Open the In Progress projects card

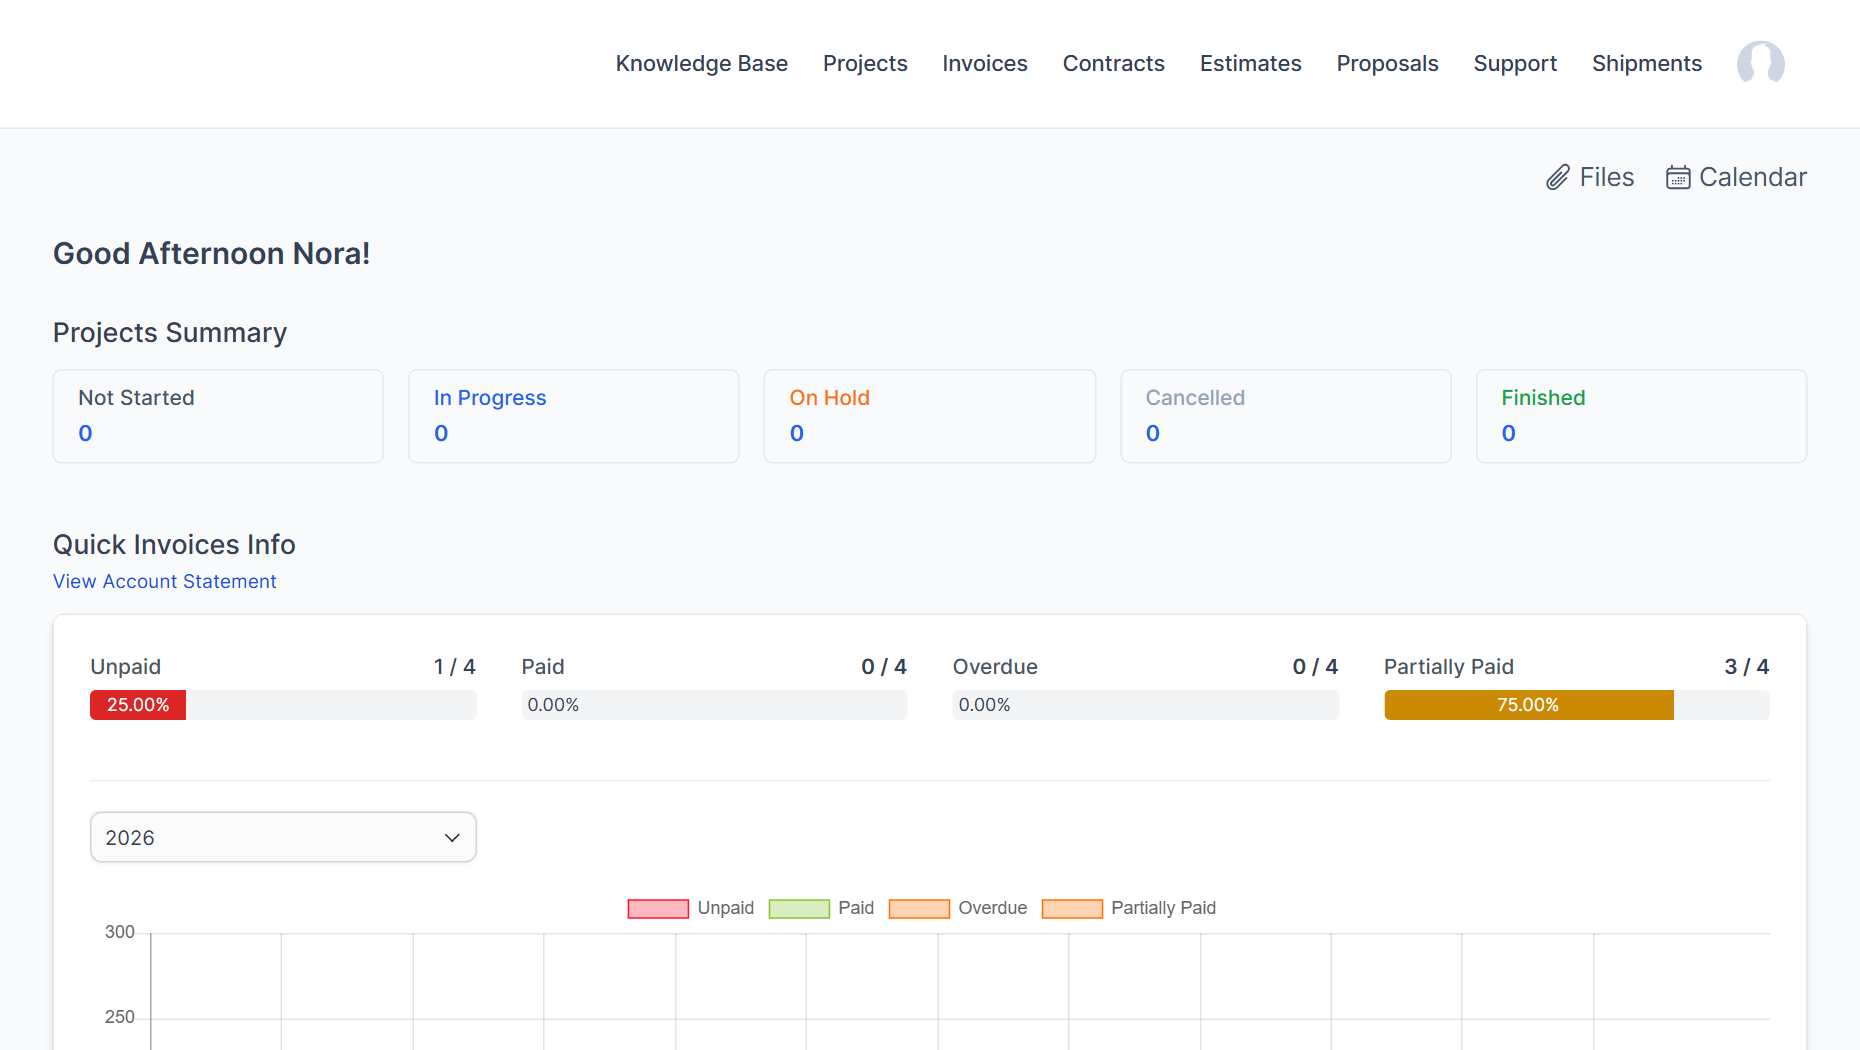pyautogui.click(x=574, y=416)
